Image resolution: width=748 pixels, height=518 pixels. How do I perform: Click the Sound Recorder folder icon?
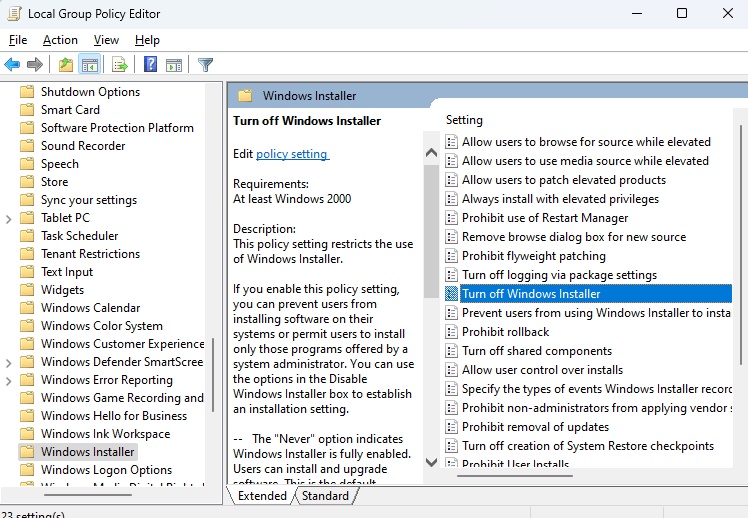(x=27, y=145)
